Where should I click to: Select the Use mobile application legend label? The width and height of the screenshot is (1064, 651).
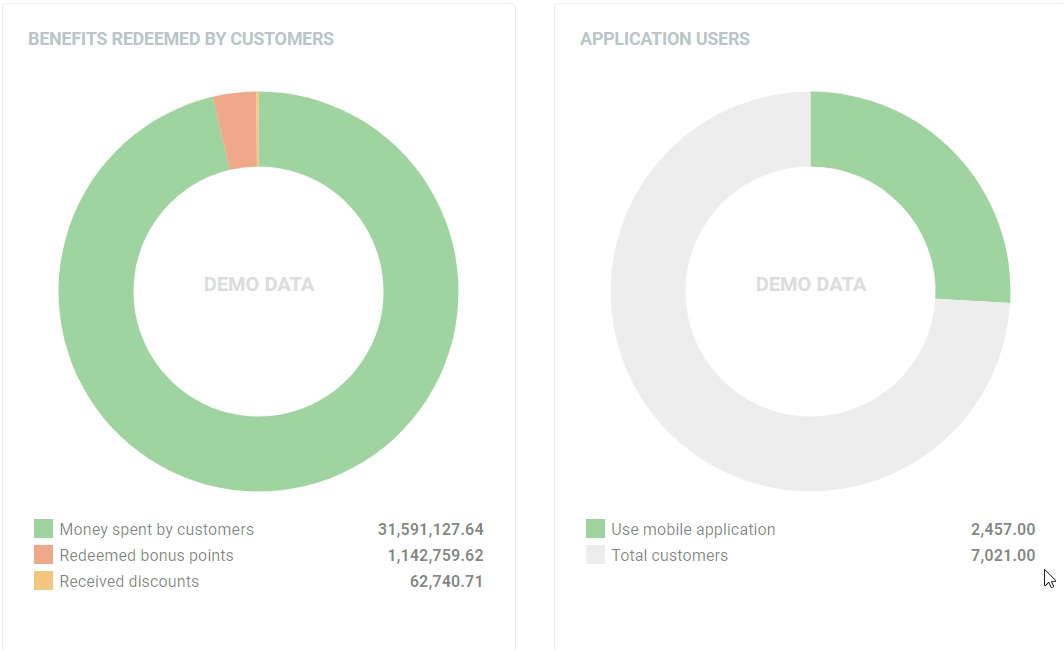pyautogui.click(x=693, y=529)
